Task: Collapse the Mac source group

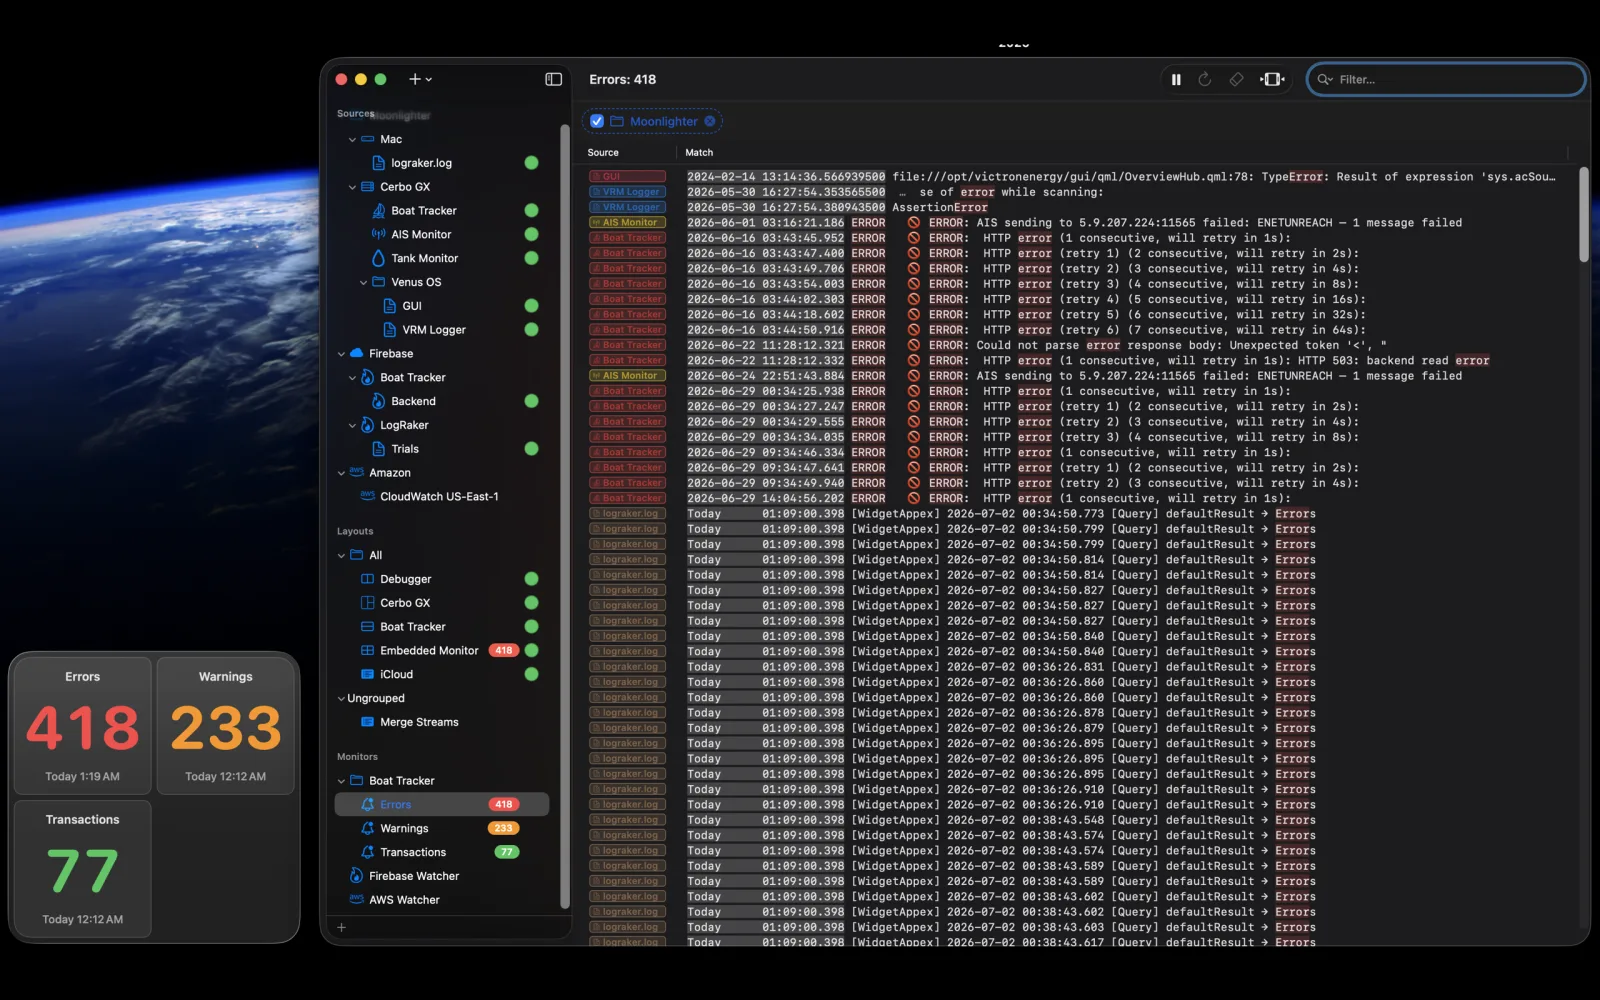Action: click(352, 140)
